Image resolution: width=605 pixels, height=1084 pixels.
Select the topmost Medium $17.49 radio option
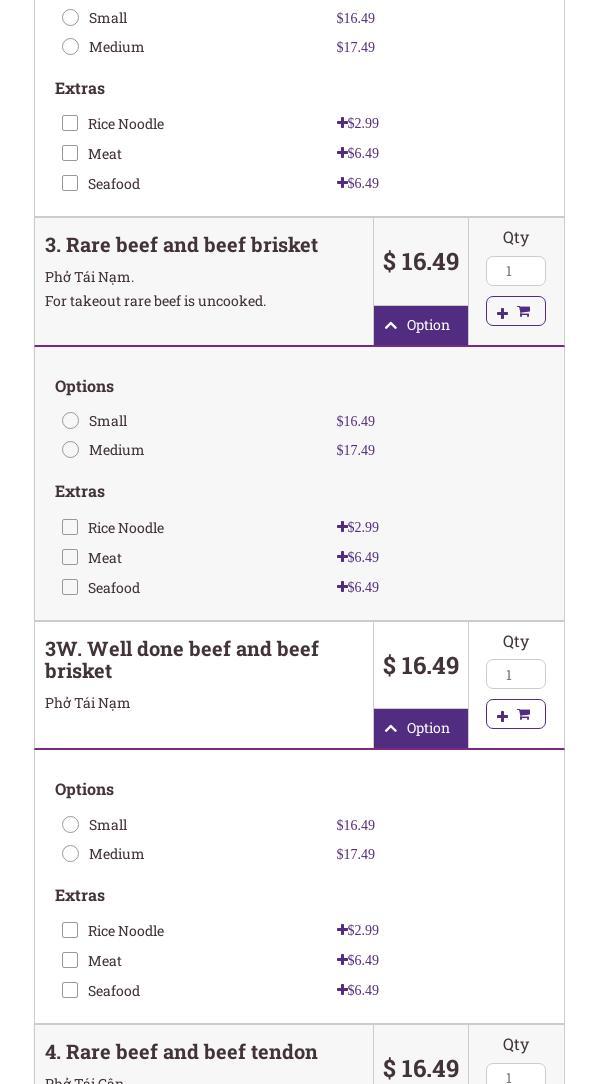coord(70,47)
